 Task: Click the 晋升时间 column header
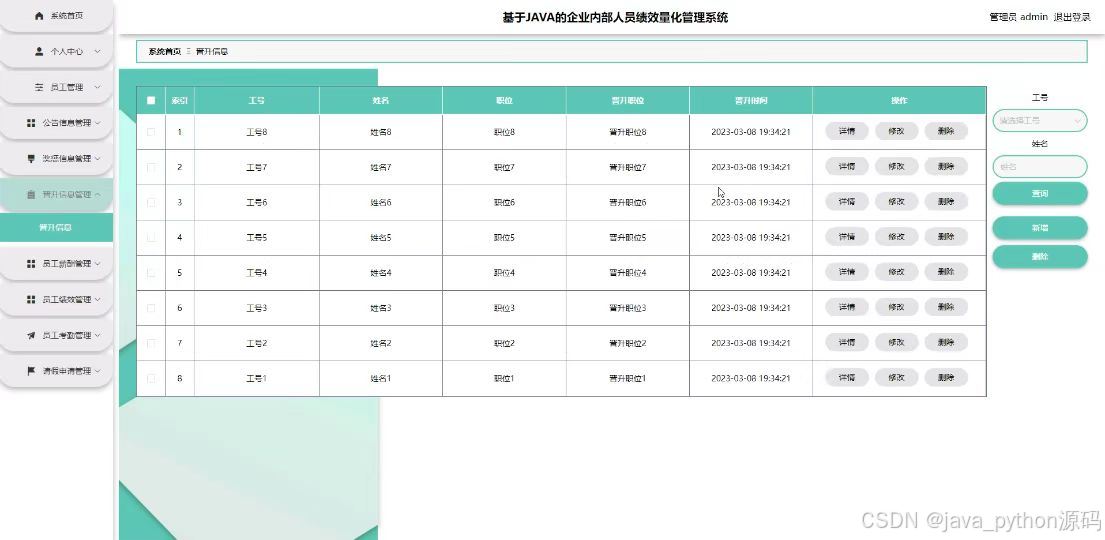coord(751,101)
